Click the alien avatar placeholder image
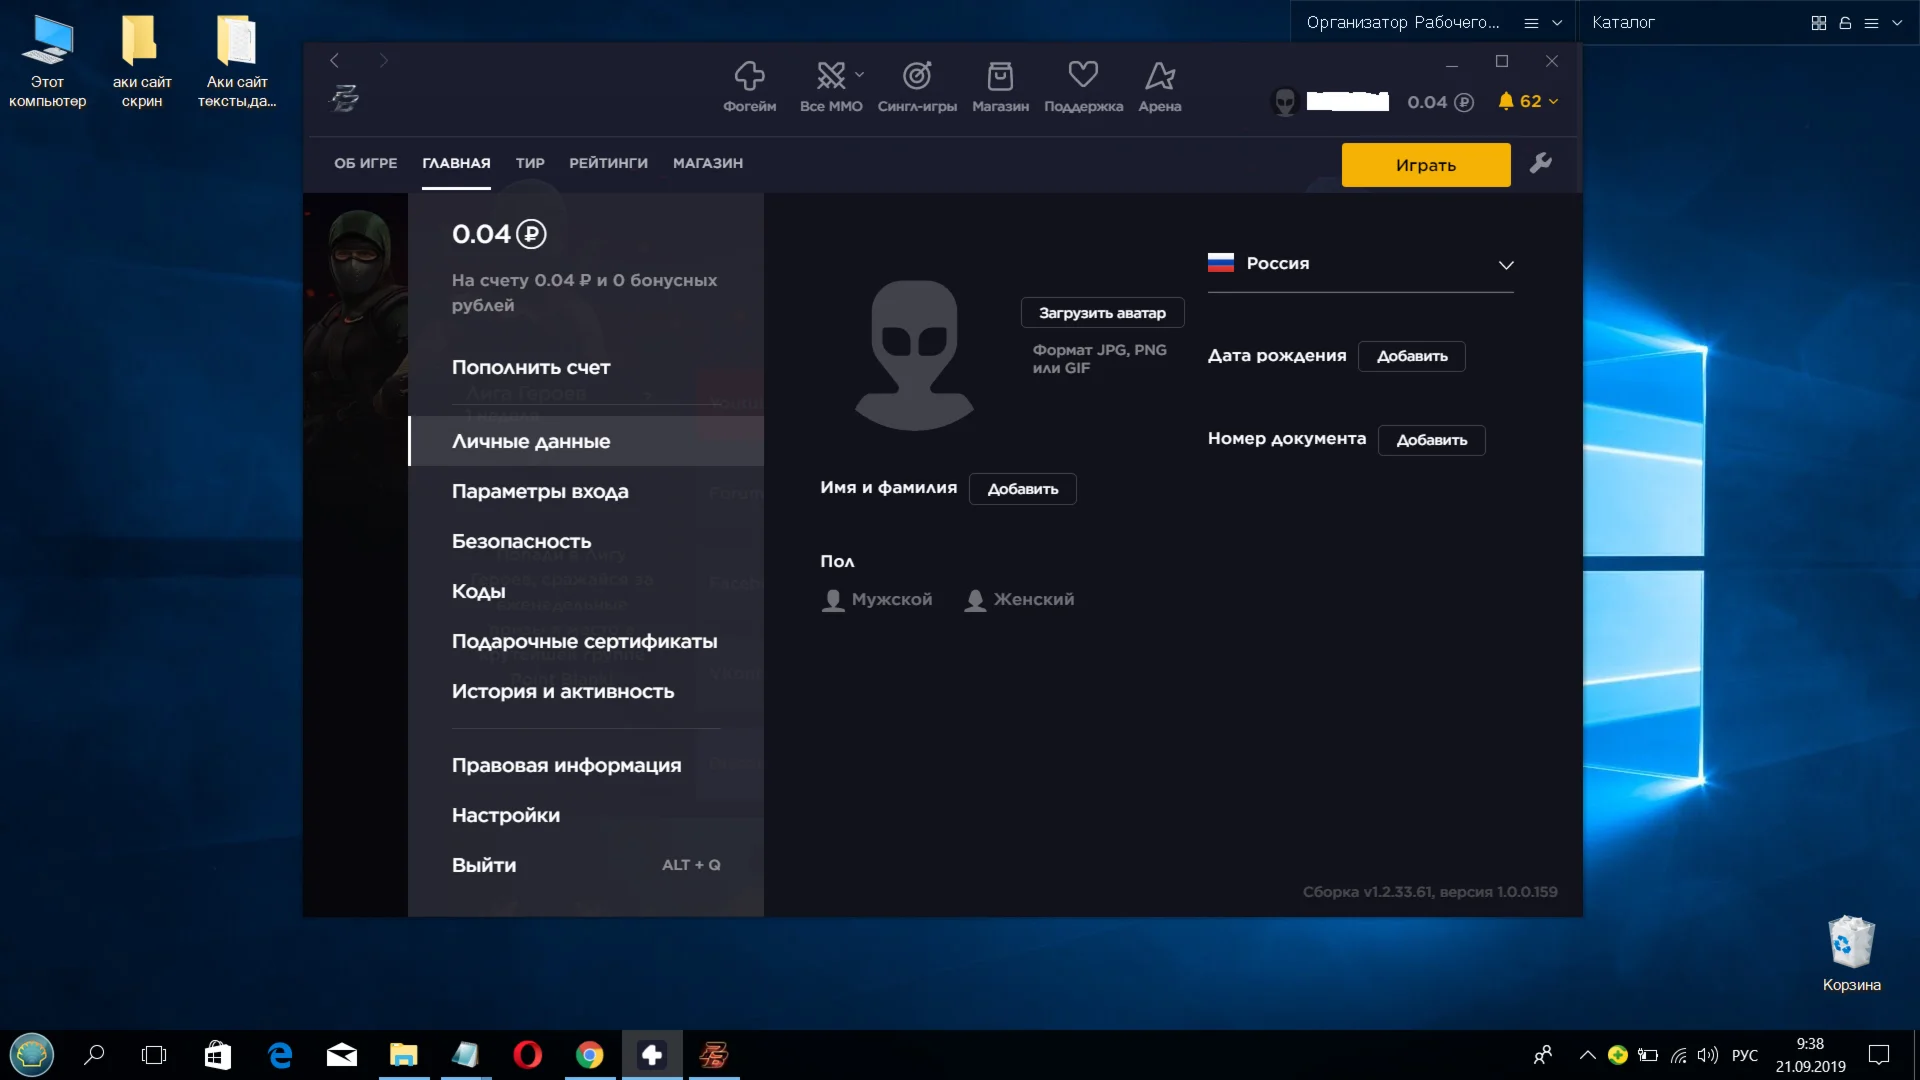 [914, 355]
